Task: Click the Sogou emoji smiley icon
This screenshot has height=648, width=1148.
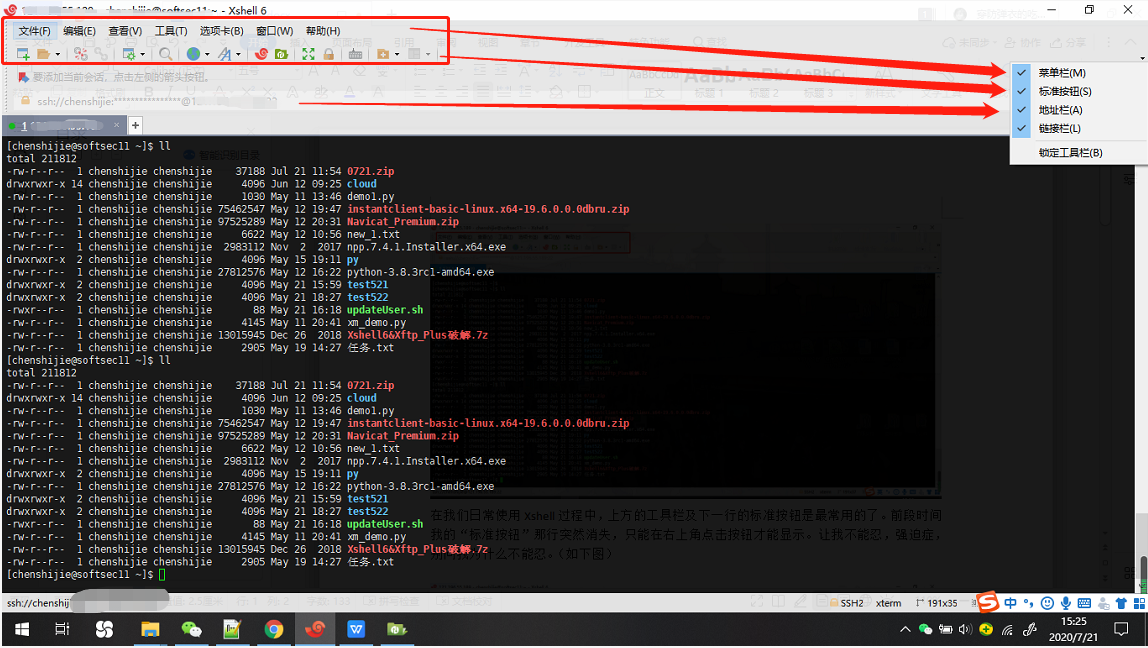Action: pyautogui.click(x=1048, y=603)
